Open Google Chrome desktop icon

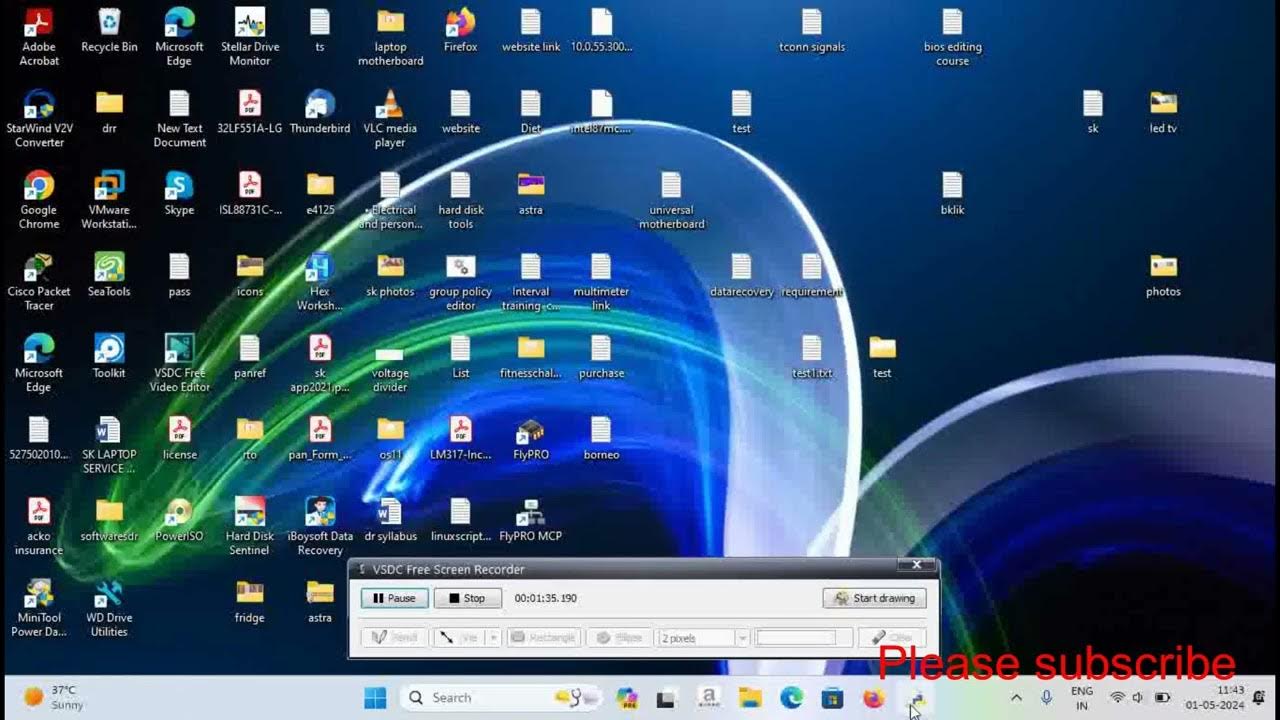pyautogui.click(x=39, y=200)
